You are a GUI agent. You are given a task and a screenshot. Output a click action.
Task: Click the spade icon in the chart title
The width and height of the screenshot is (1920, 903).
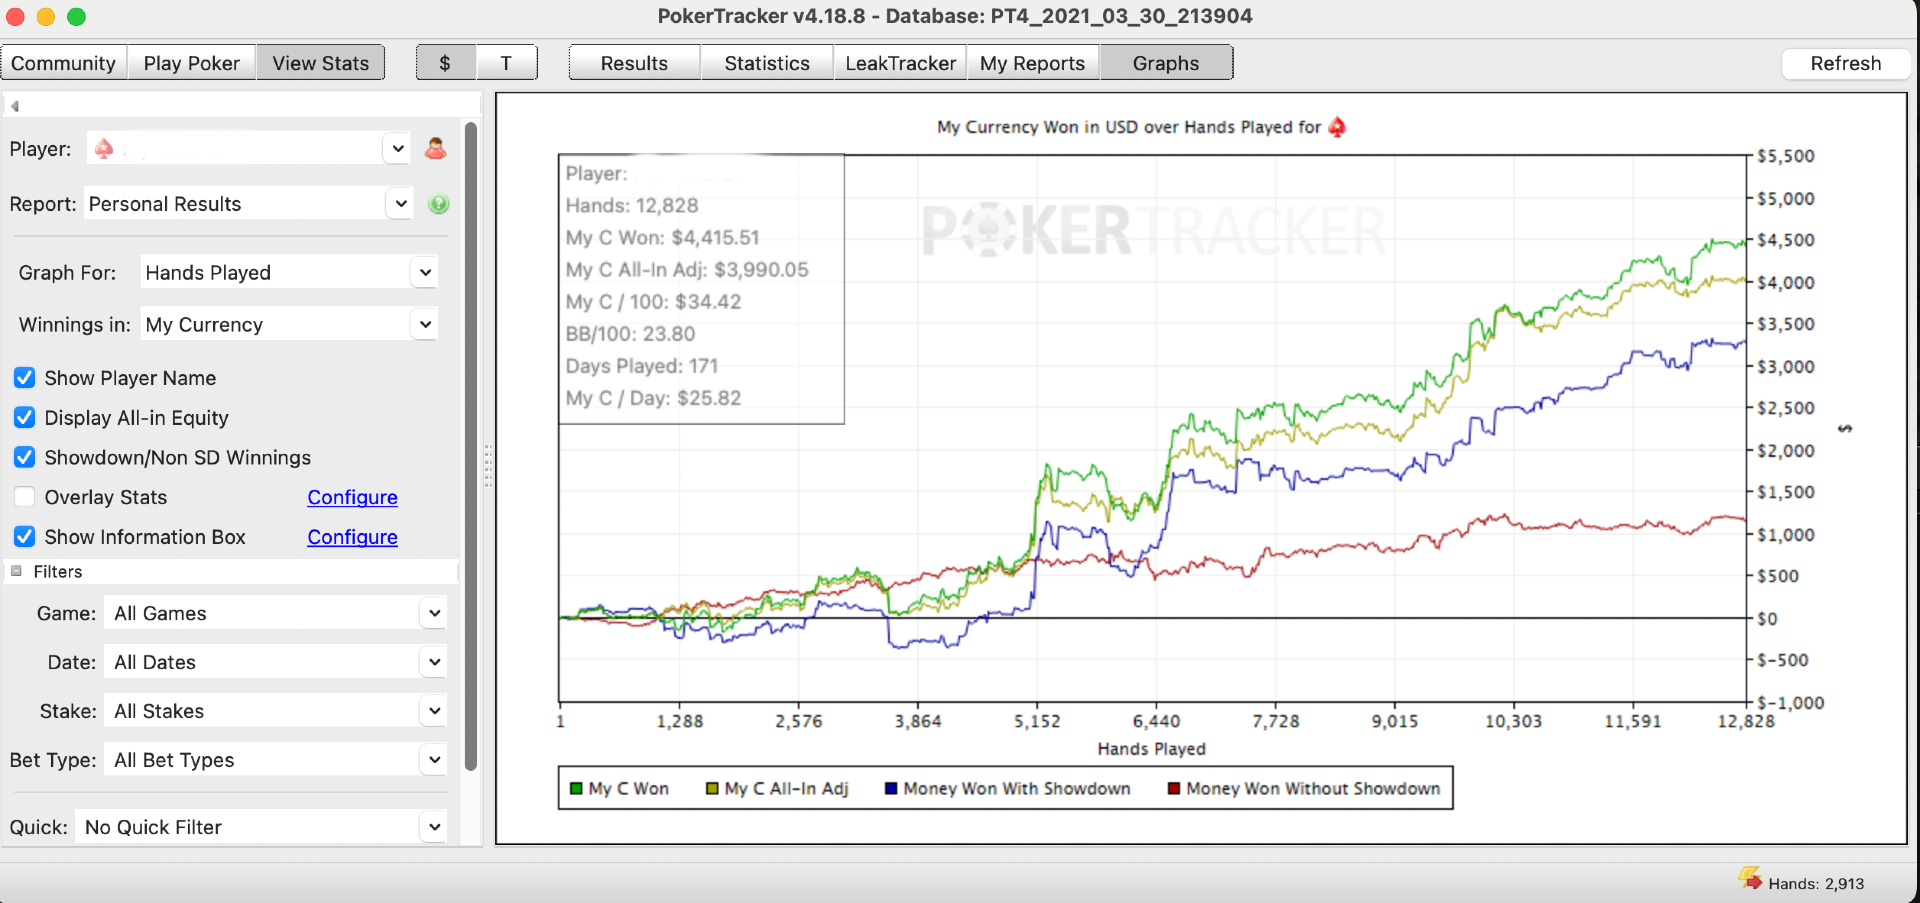1337,127
